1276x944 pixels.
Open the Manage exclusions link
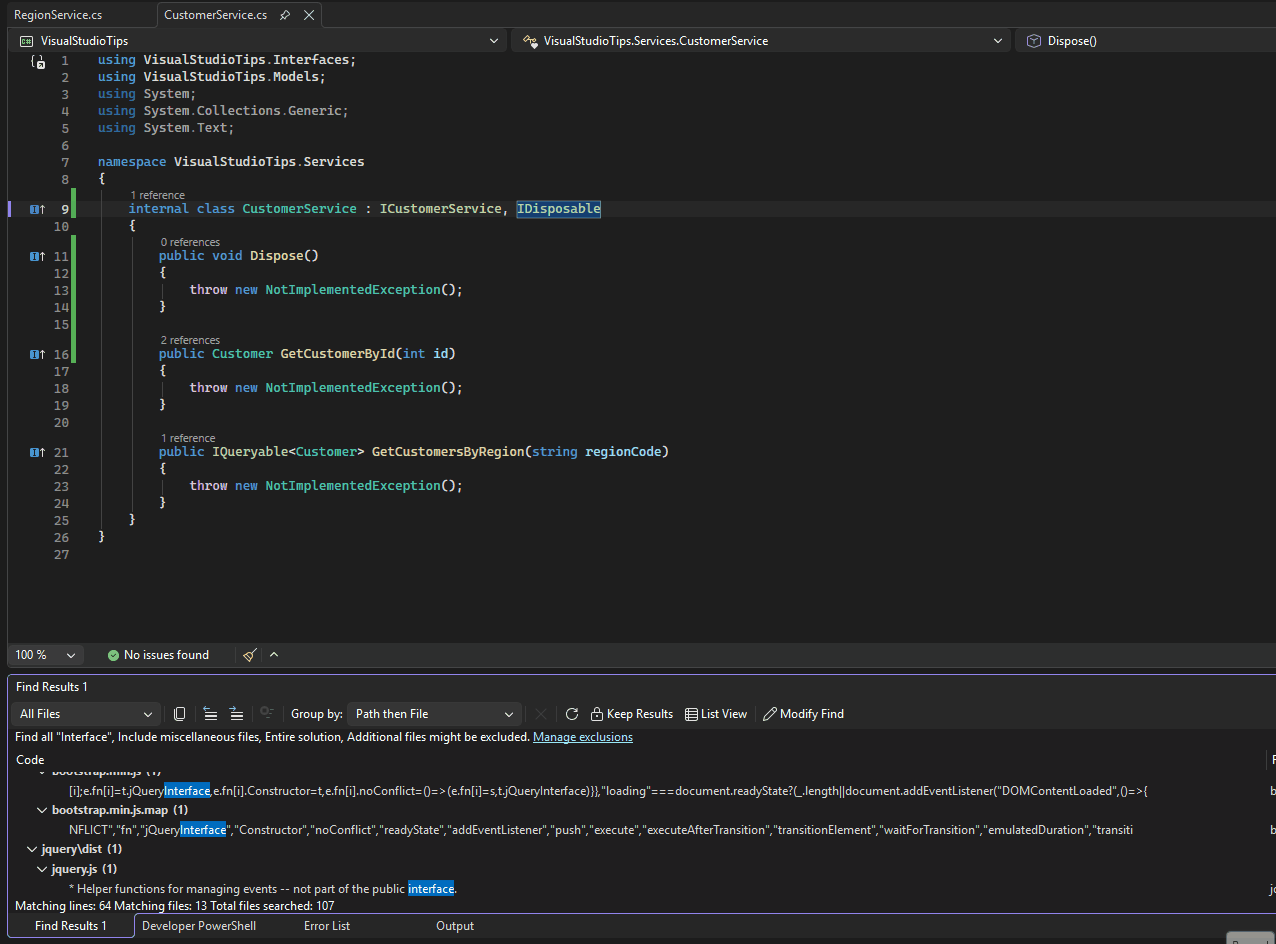[583, 737]
